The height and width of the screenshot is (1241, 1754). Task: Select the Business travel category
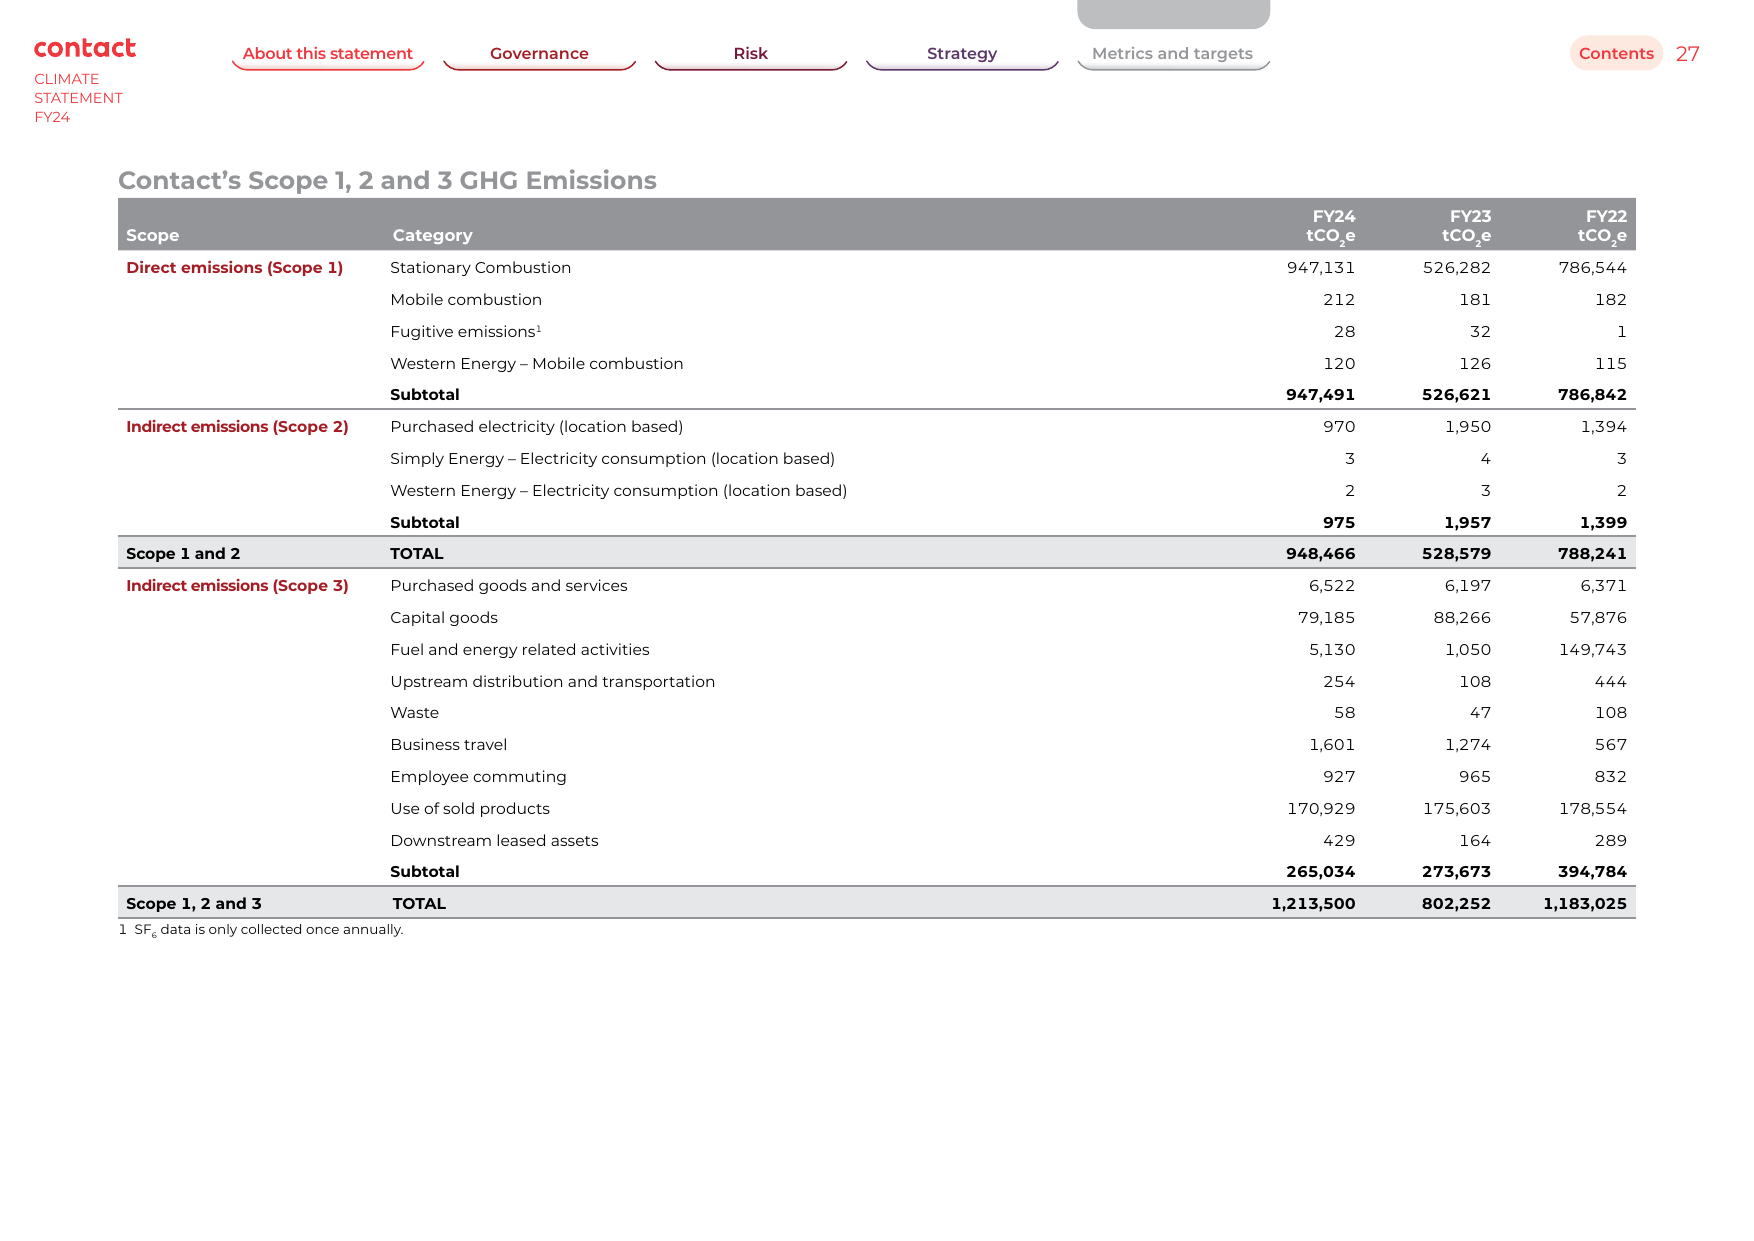pyautogui.click(x=449, y=745)
